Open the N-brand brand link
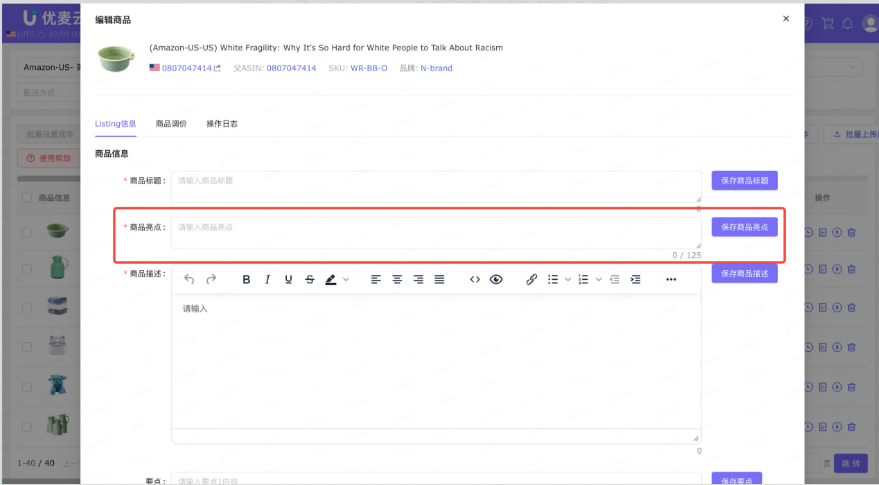Image resolution: width=879 pixels, height=485 pixels. [436, 68]
